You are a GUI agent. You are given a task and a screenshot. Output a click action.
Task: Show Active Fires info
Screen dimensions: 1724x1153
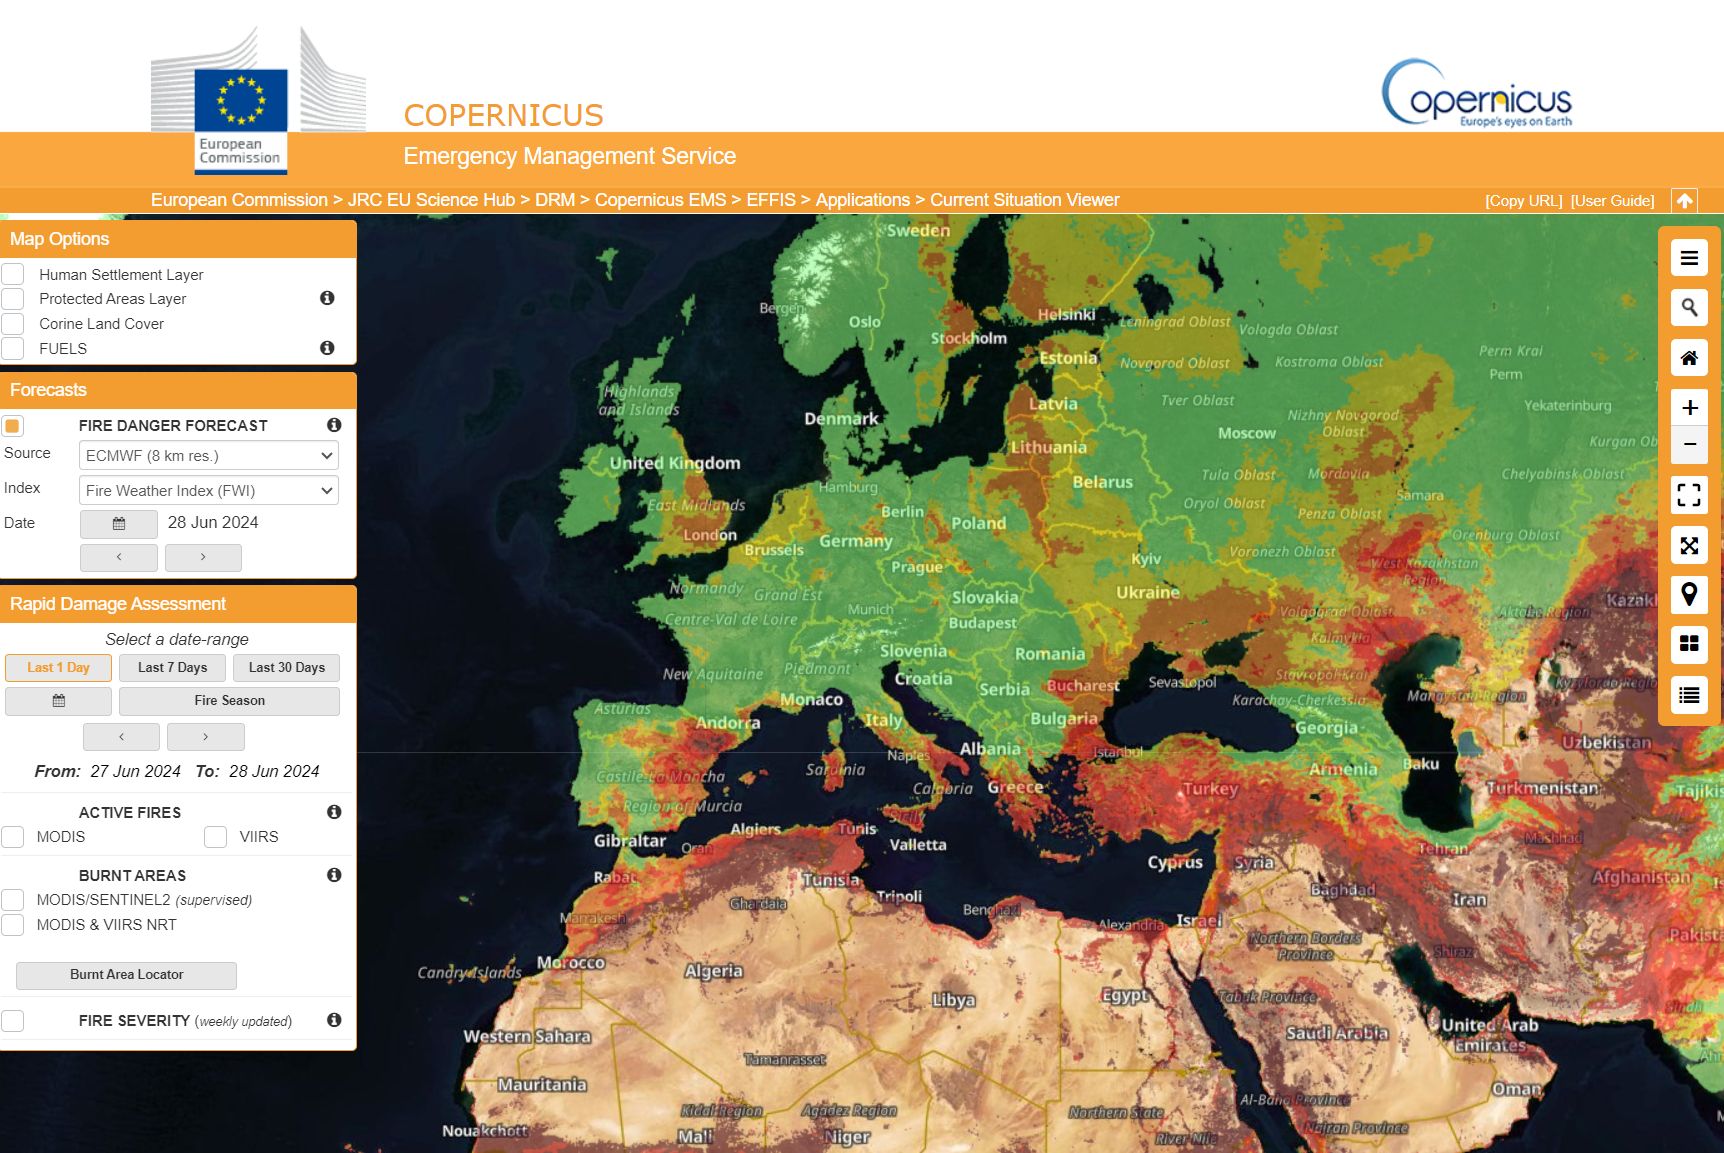coord(334,812)
